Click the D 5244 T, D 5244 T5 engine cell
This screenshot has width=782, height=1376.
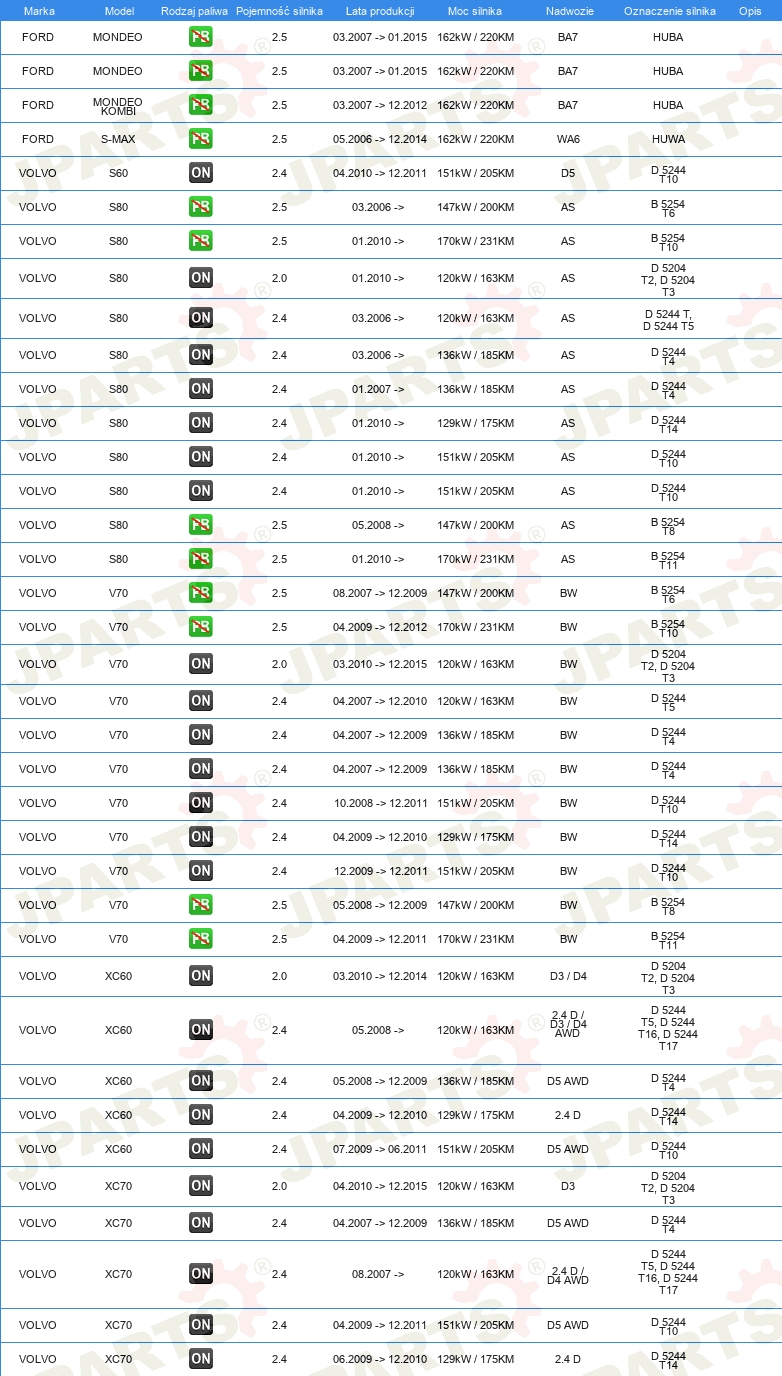(x=669, y=319)
